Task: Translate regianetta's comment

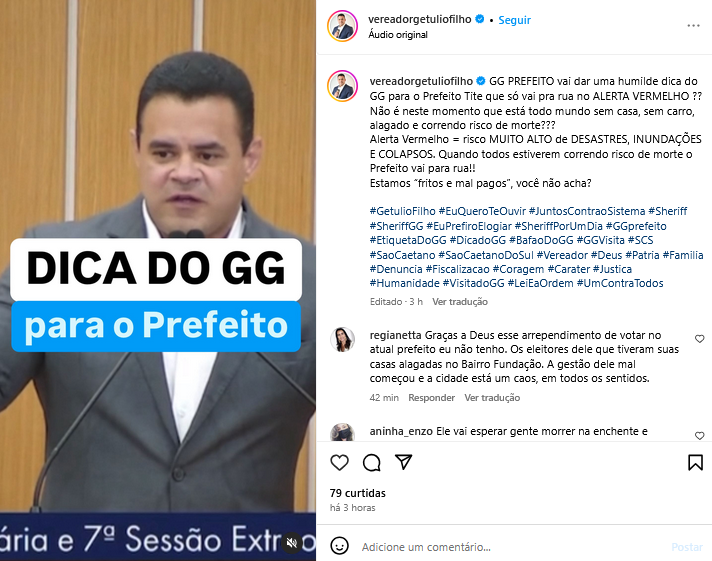Action: pyautogui.click(x=492, y=397)
